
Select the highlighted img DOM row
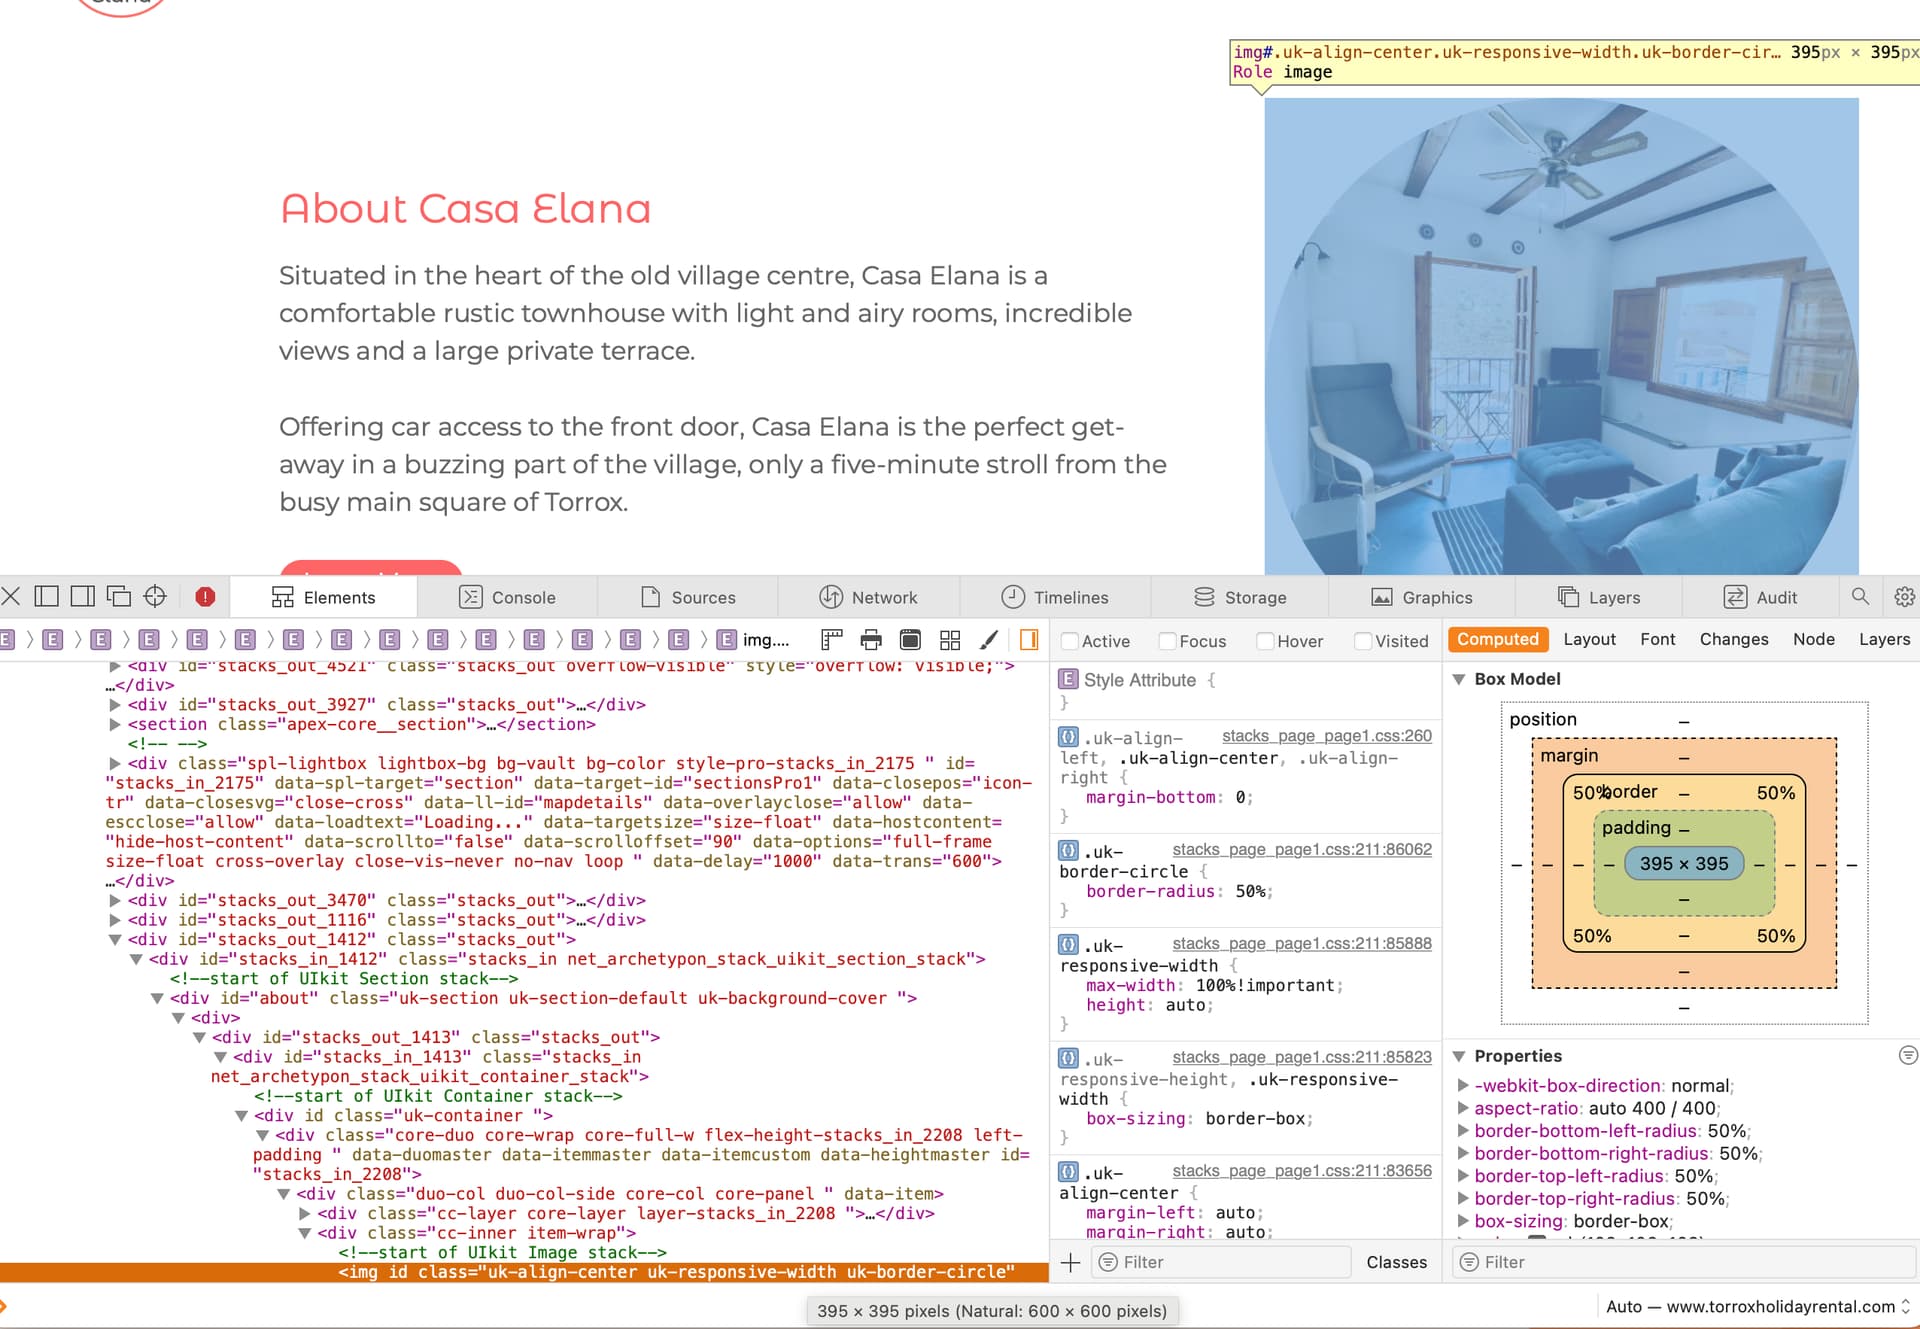pos(524,1272)
